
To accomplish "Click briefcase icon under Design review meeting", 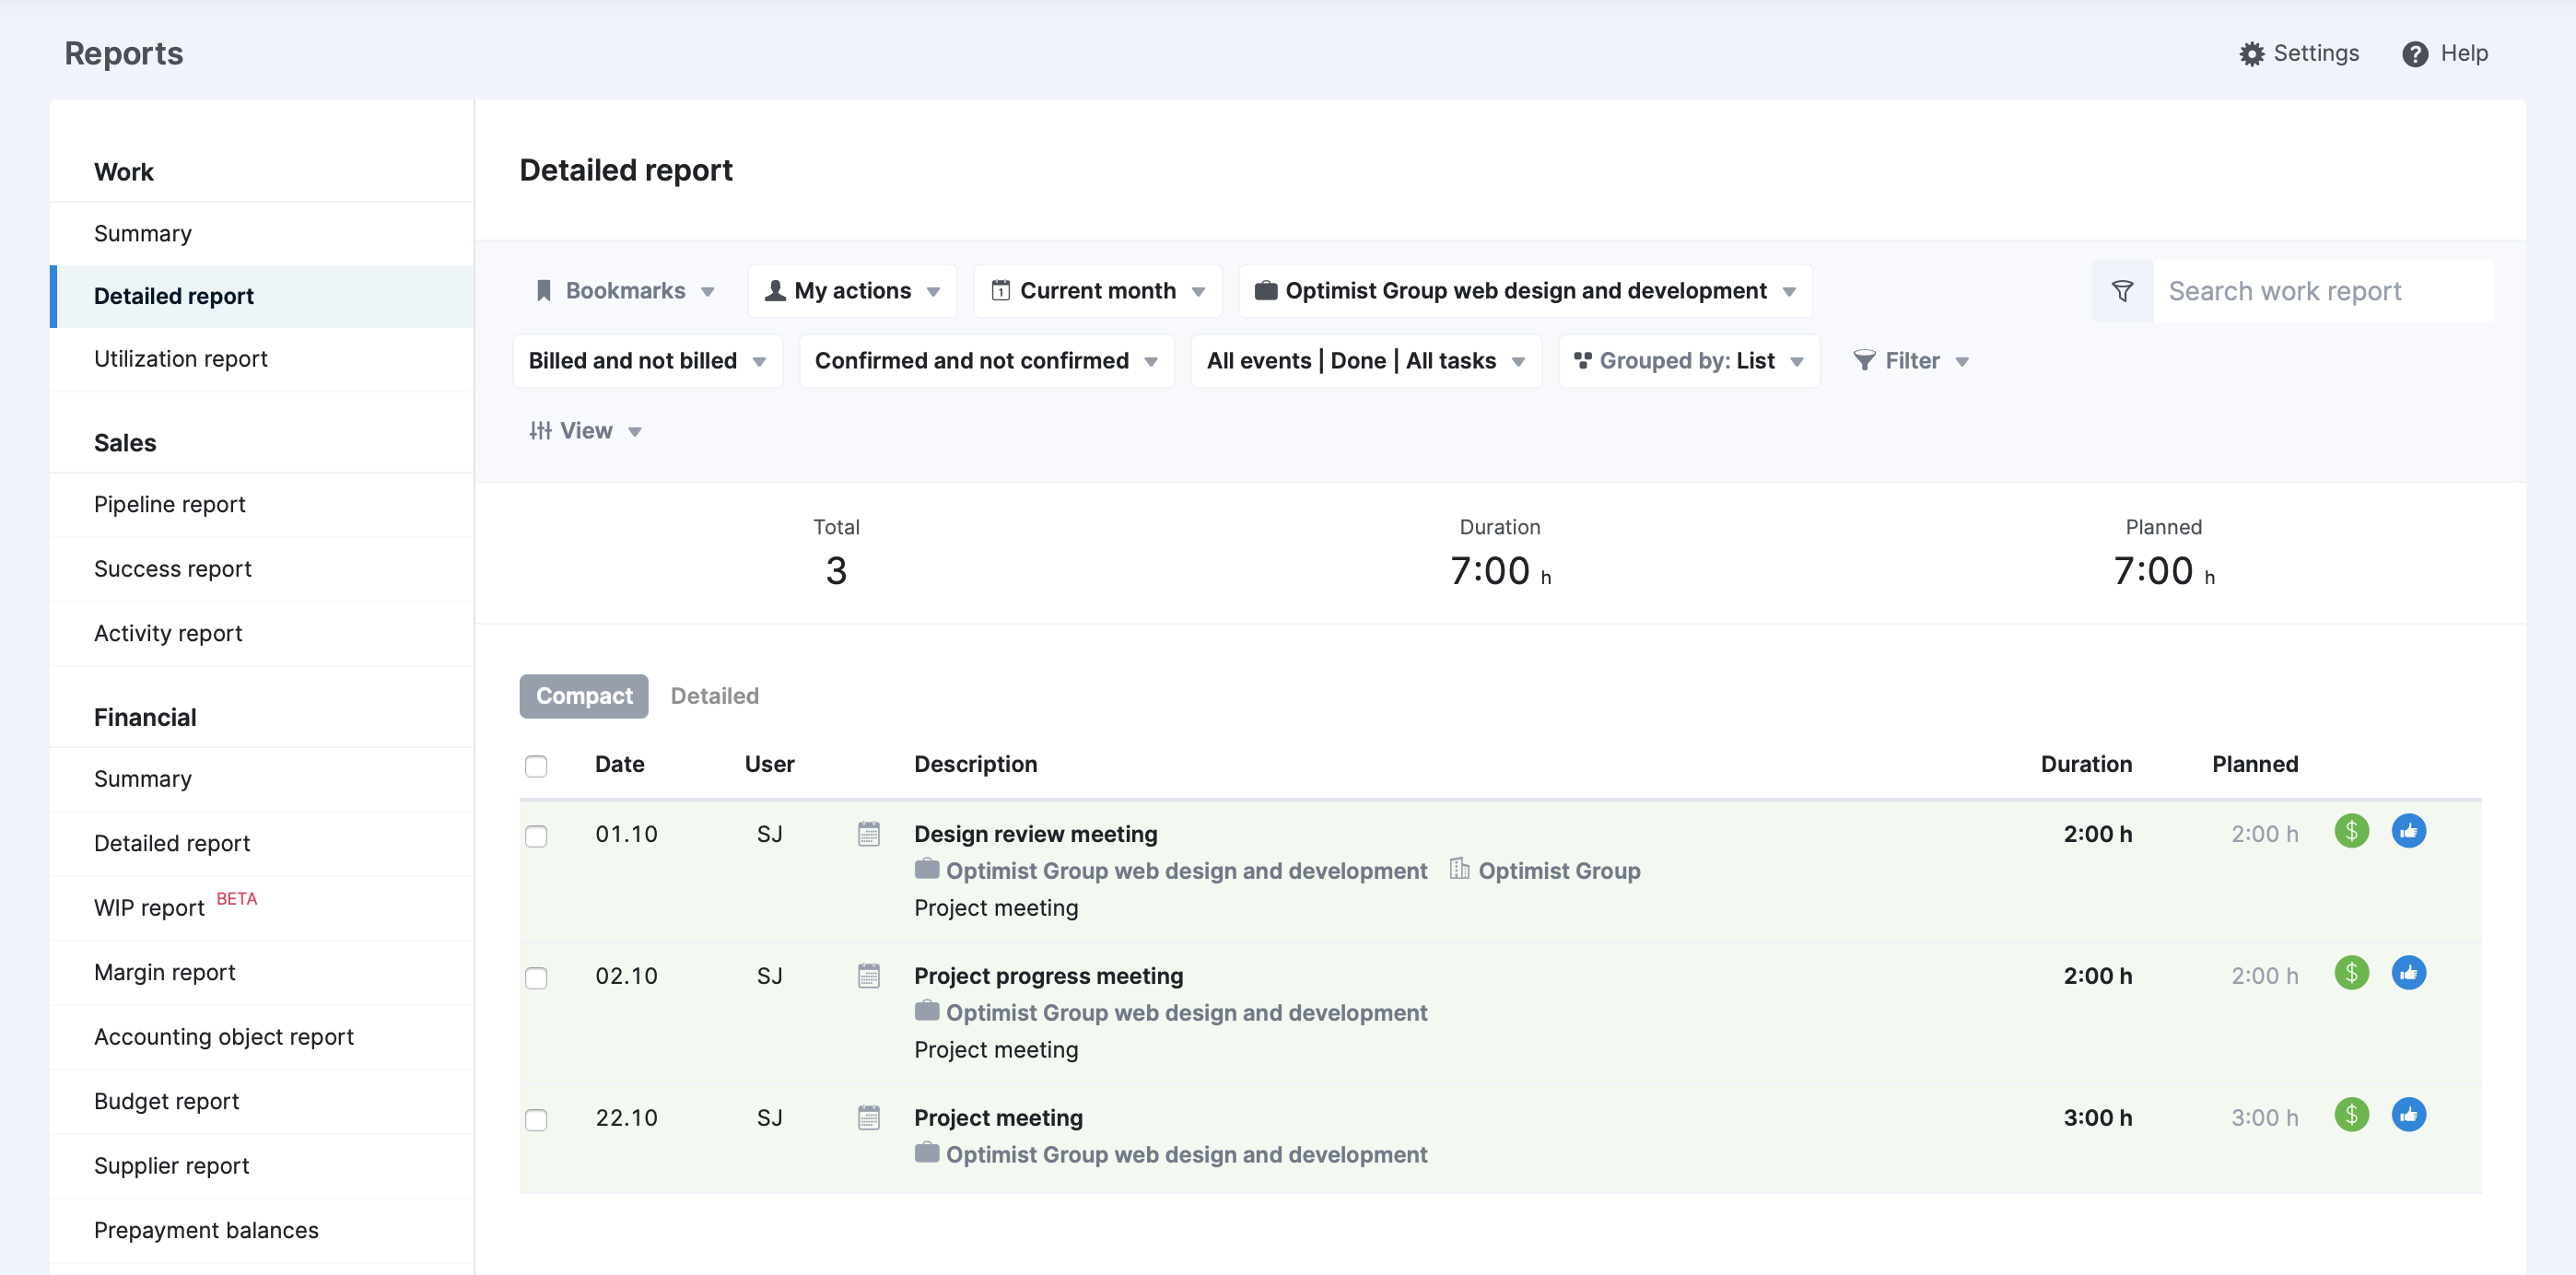I will 926,869.
